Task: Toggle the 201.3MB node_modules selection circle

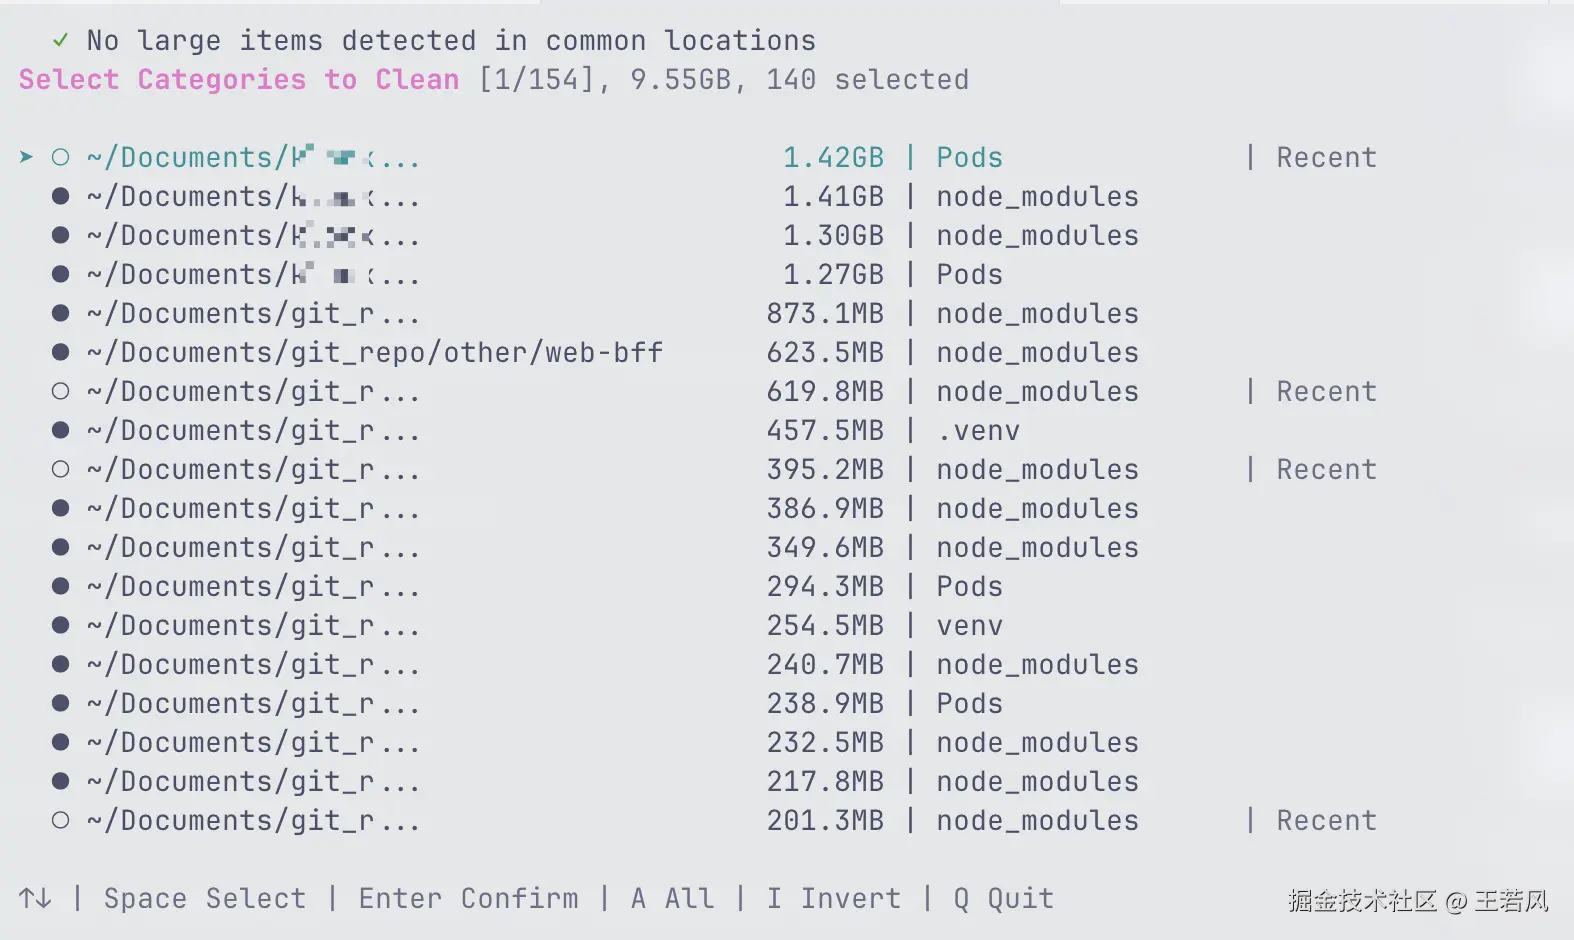Action: click(61, 820)
